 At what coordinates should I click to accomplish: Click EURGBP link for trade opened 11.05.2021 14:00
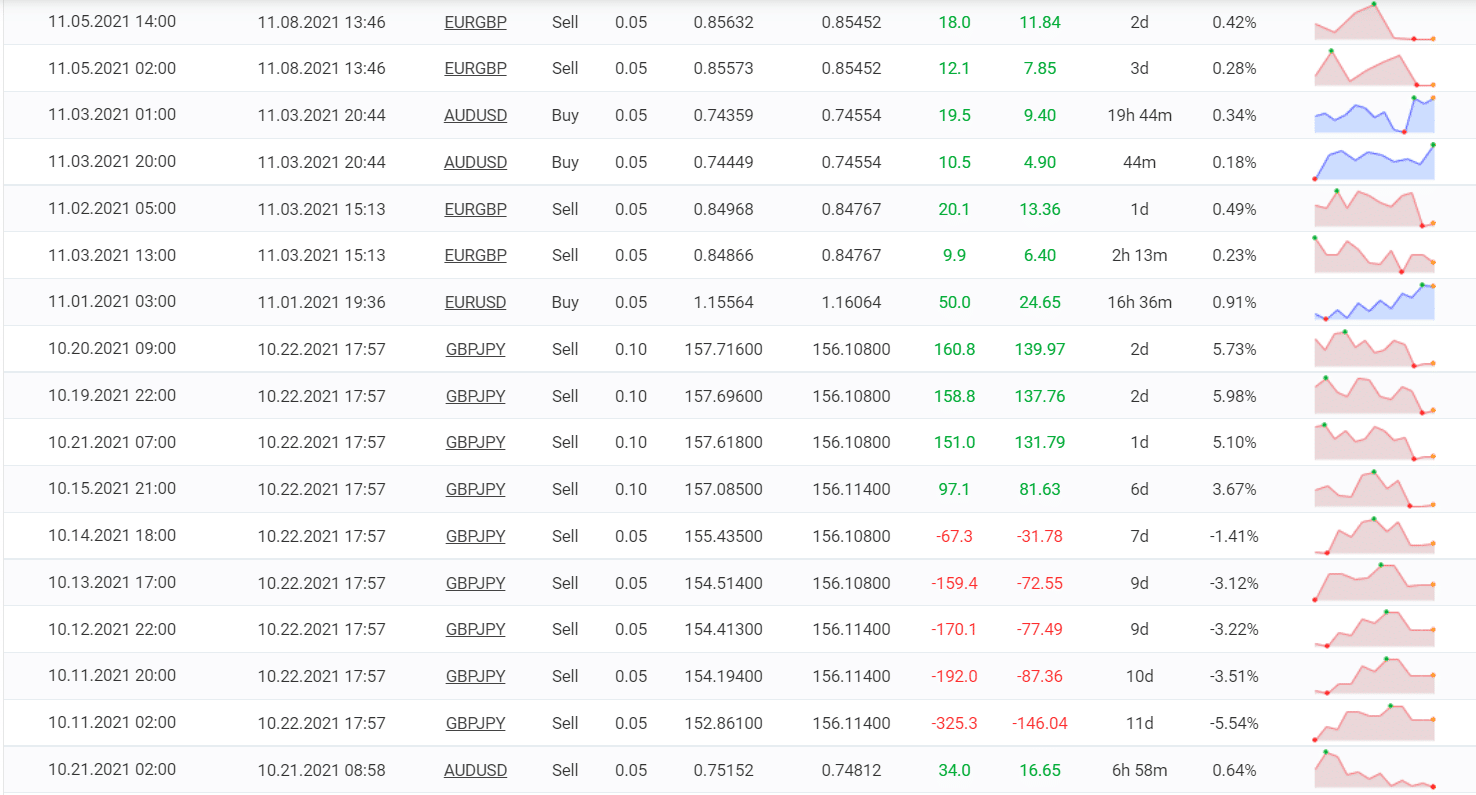click(x=475, y=22)
